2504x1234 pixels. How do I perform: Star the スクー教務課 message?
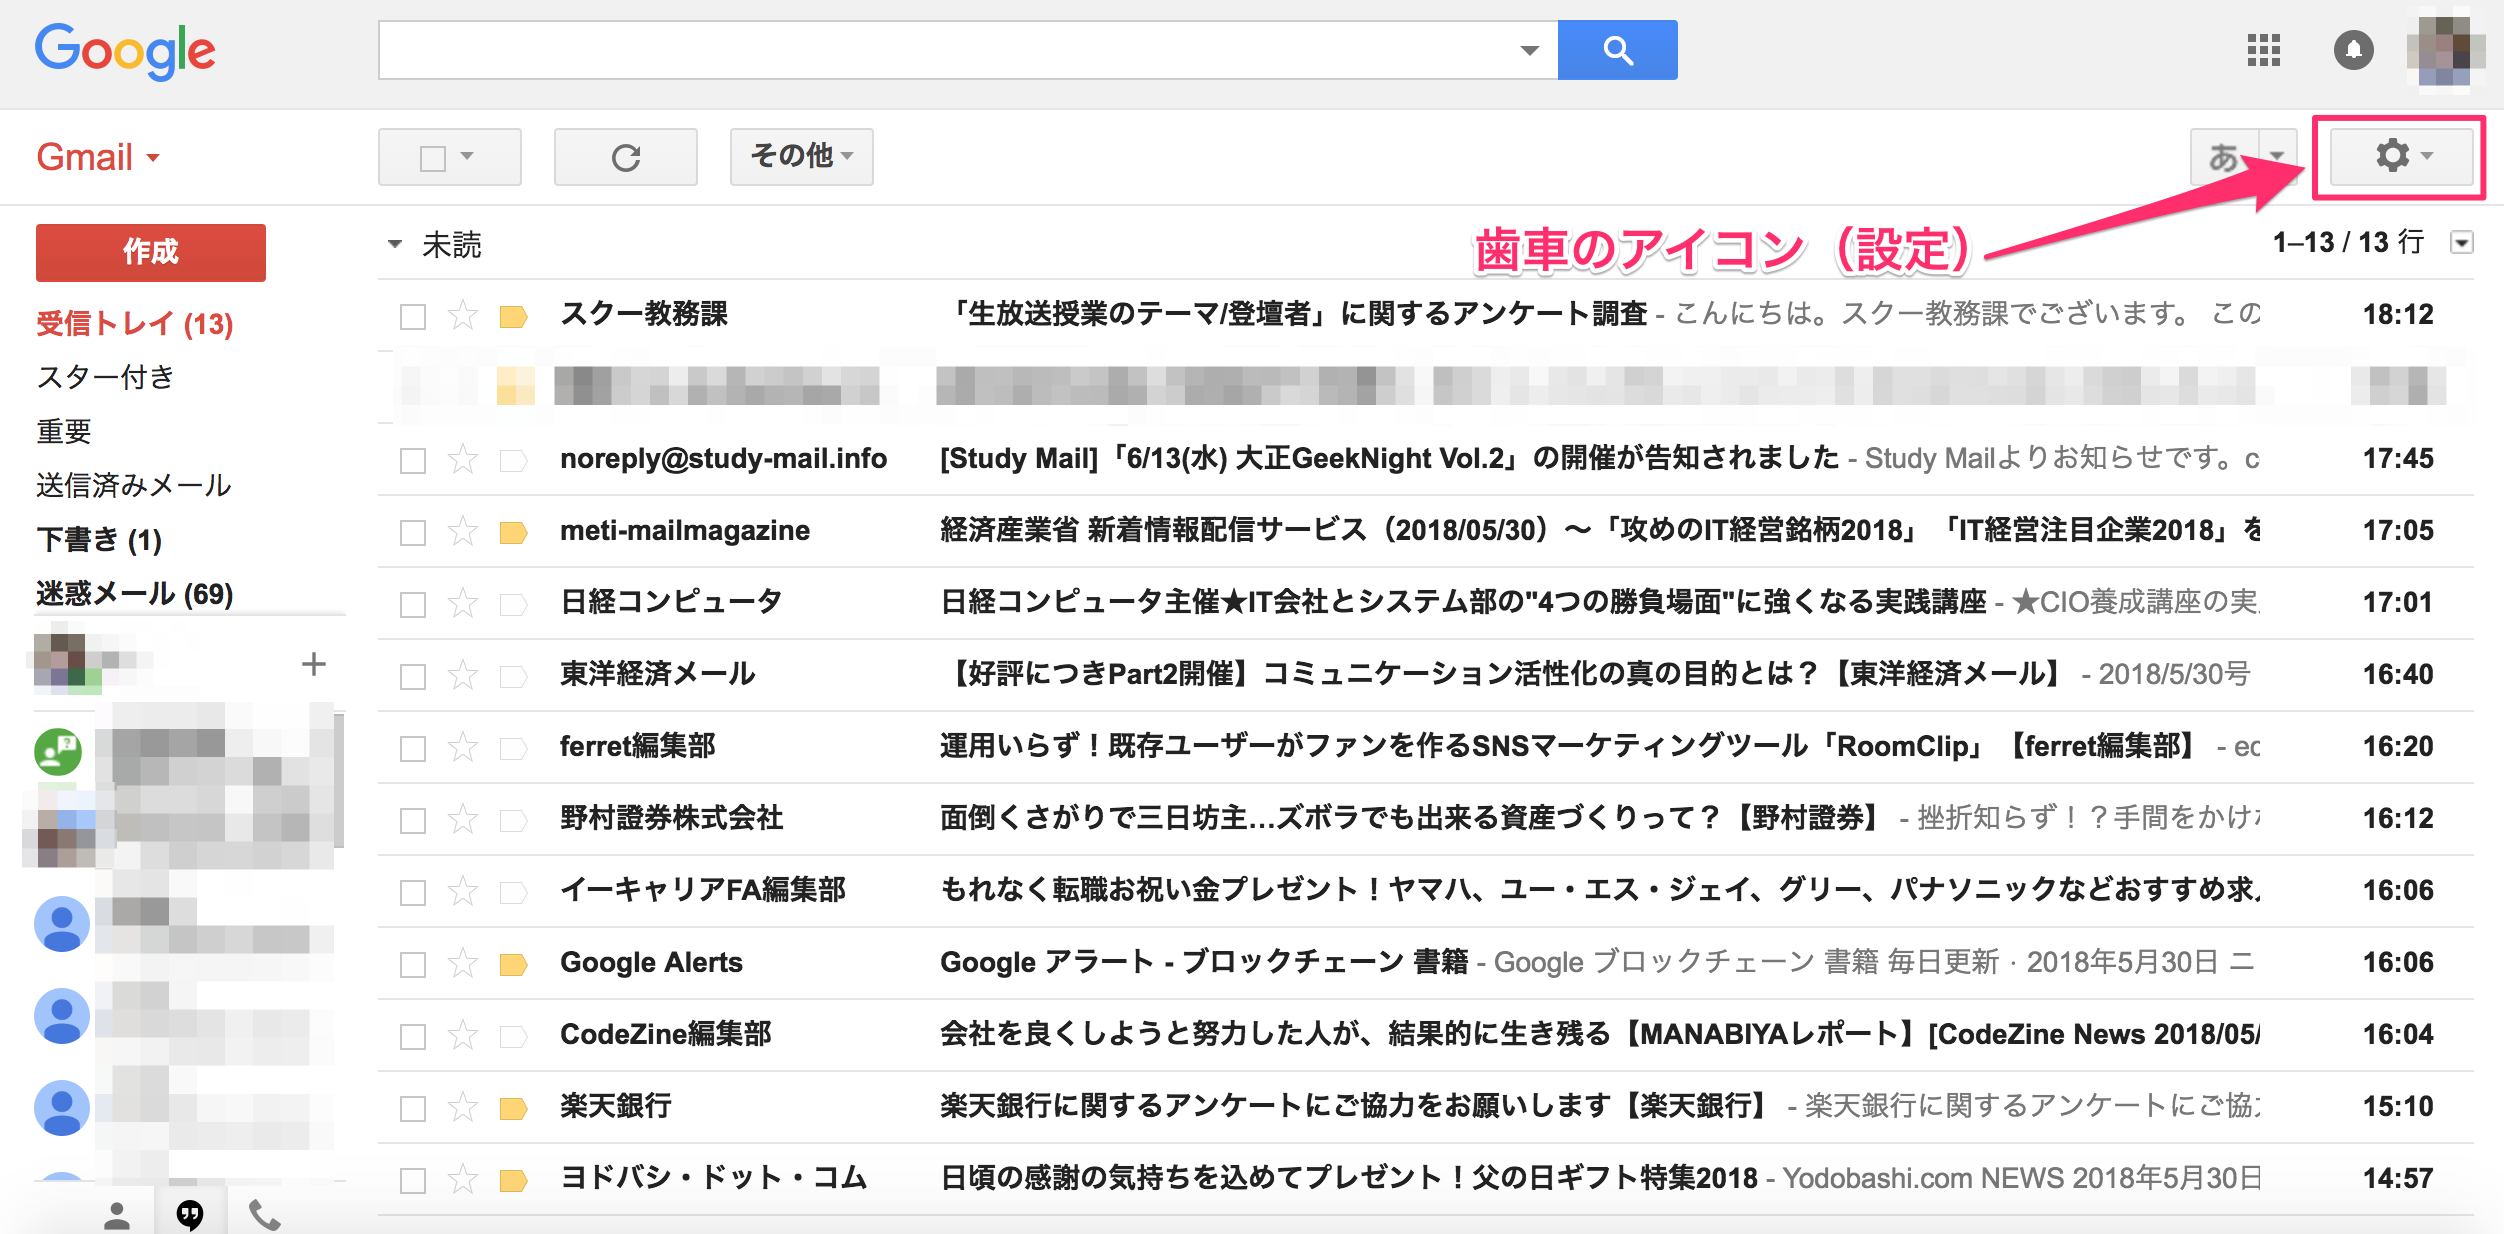pos(462,315)
